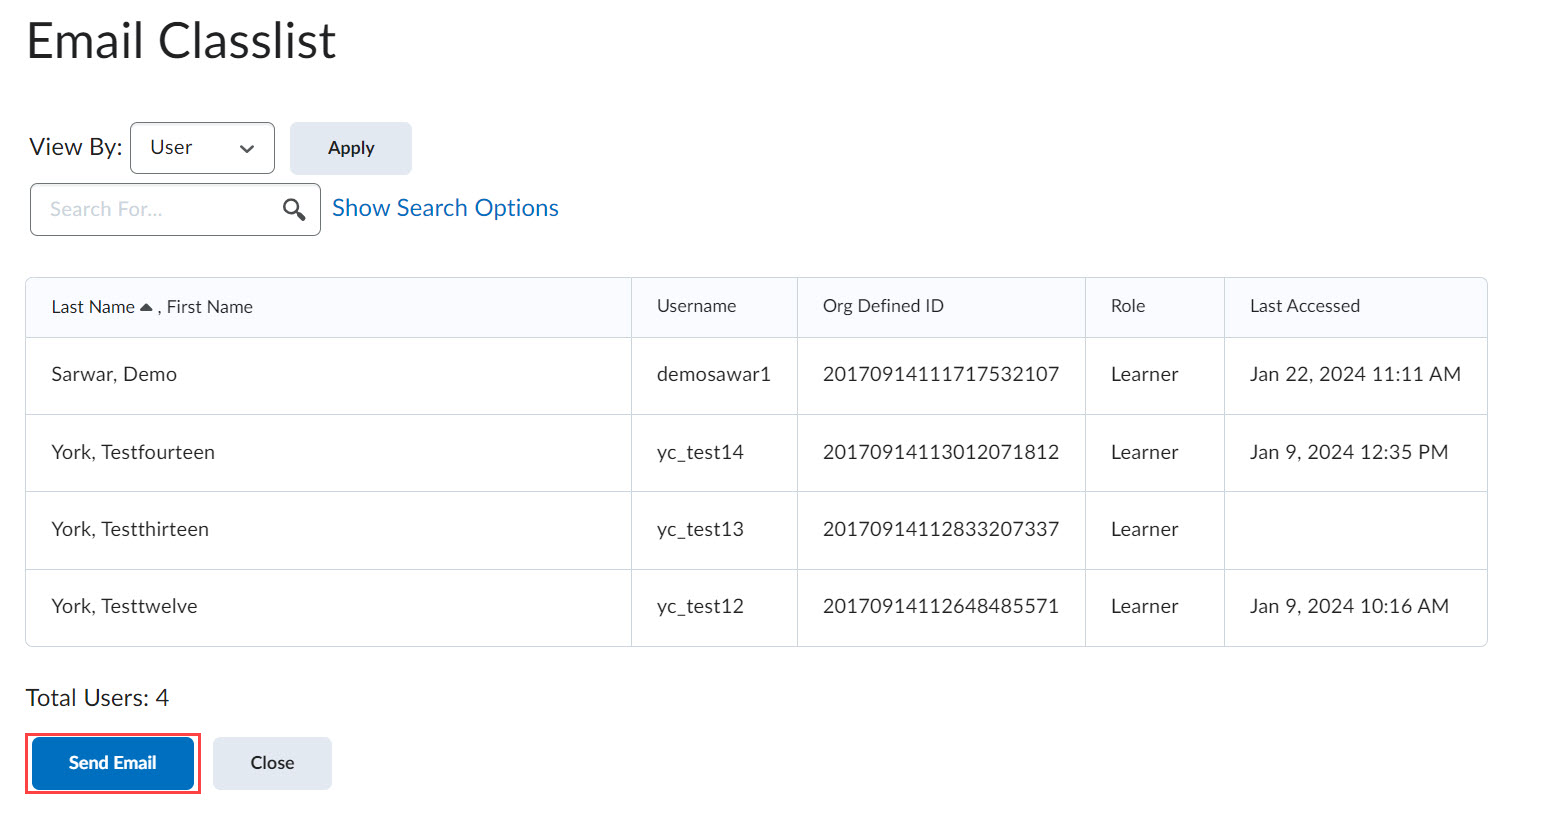This screenshot has width=1545, height=820.
Task: Click username yc_test12 cell
Action: pos(700,606)
